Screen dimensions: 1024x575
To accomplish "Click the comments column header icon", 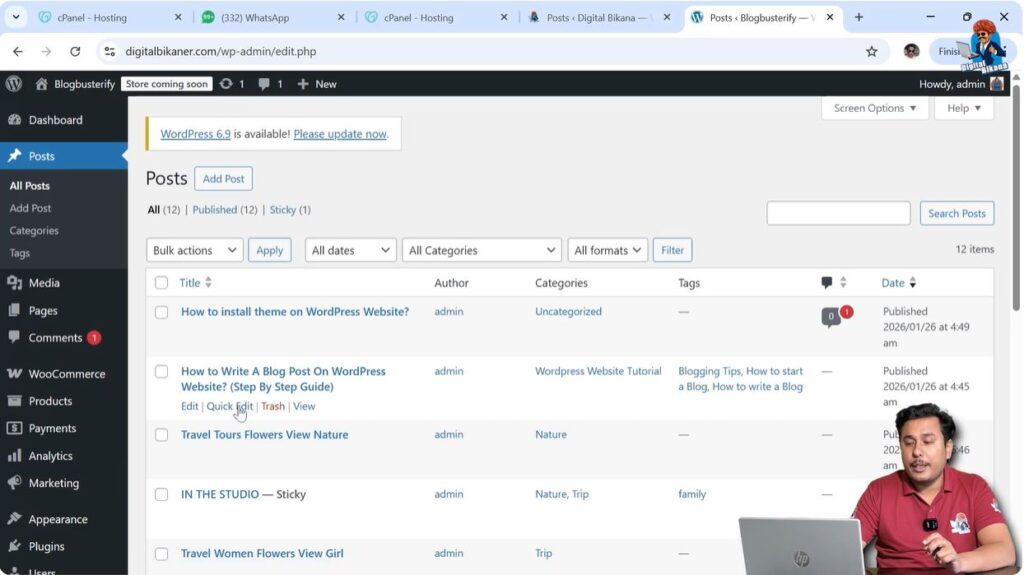I will 827,282.
